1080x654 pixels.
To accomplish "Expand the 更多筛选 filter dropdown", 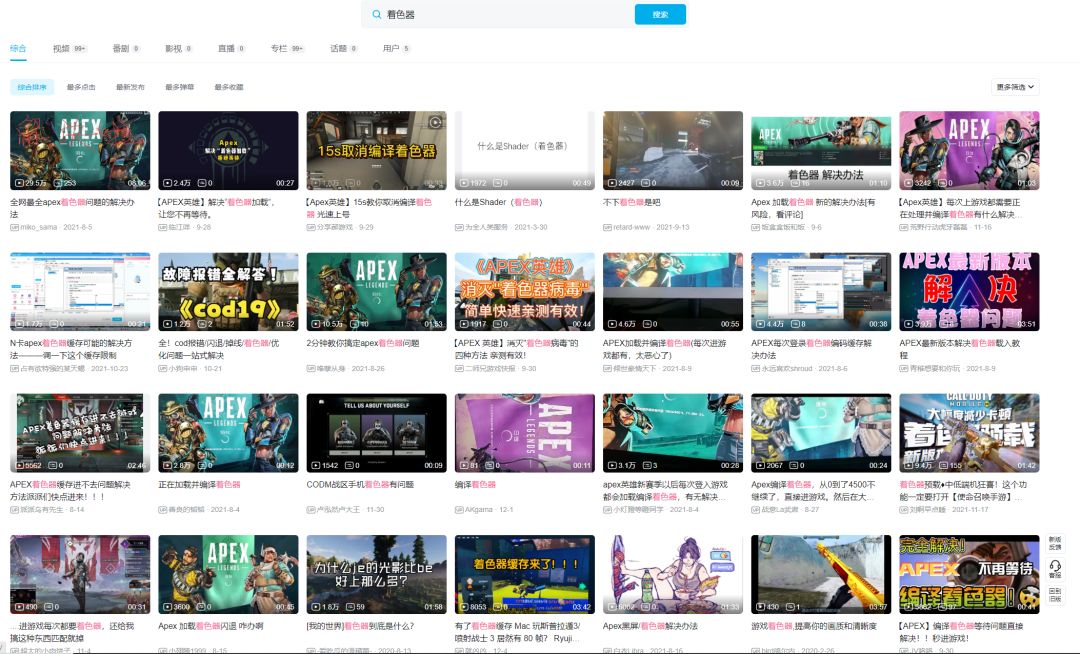I will (1015, 87).
